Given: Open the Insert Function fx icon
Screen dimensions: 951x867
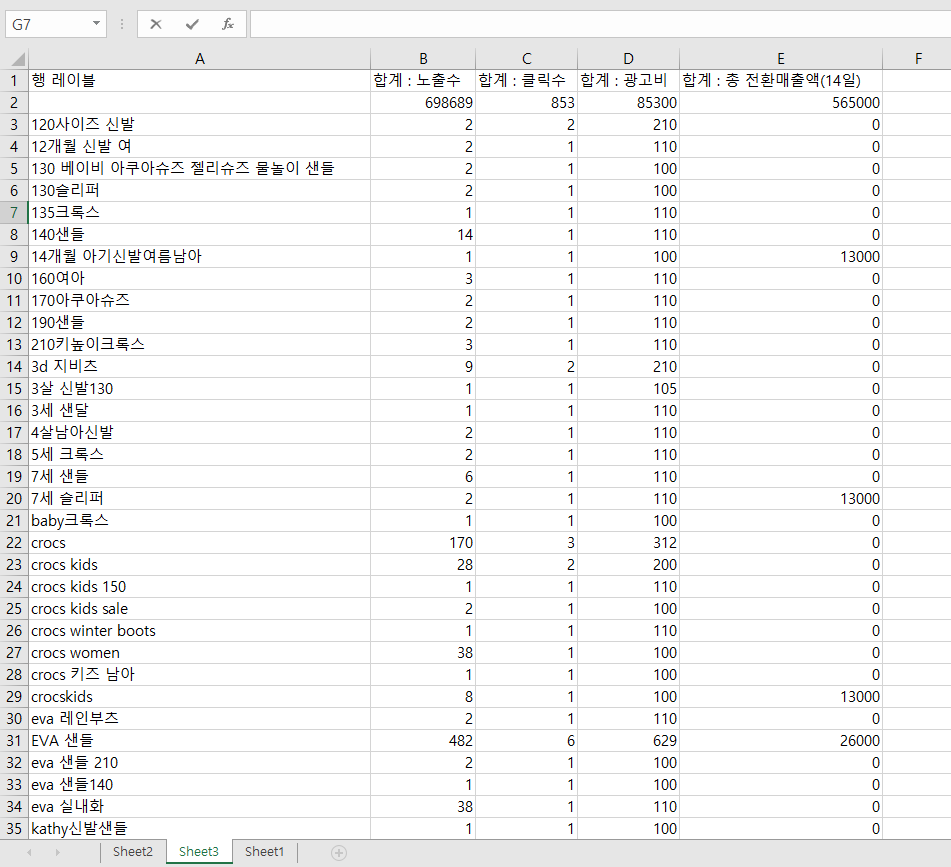Looking at the screenshot, I should pyautogui.click(x=227, y=24).
